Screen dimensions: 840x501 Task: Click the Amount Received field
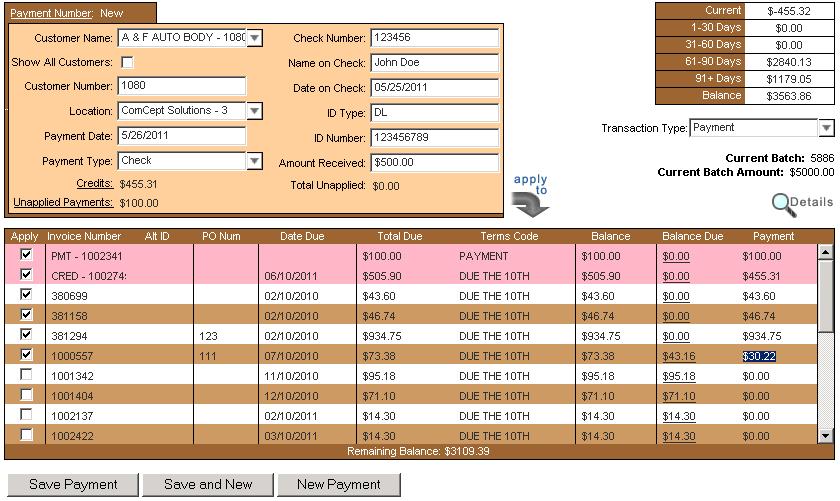click(434, 162)
